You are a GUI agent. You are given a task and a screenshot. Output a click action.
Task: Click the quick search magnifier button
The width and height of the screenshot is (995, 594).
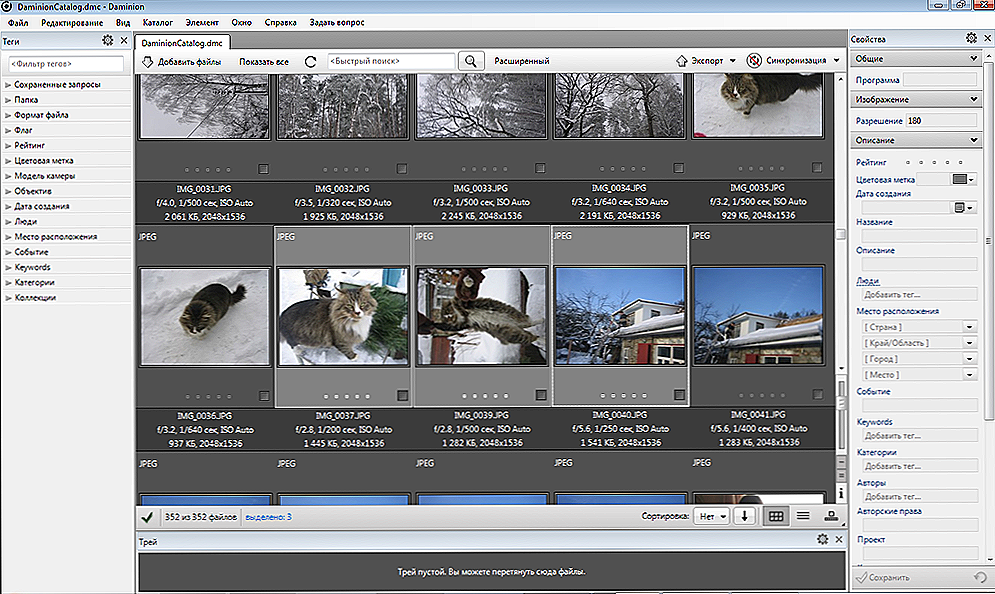coord(470,61)
